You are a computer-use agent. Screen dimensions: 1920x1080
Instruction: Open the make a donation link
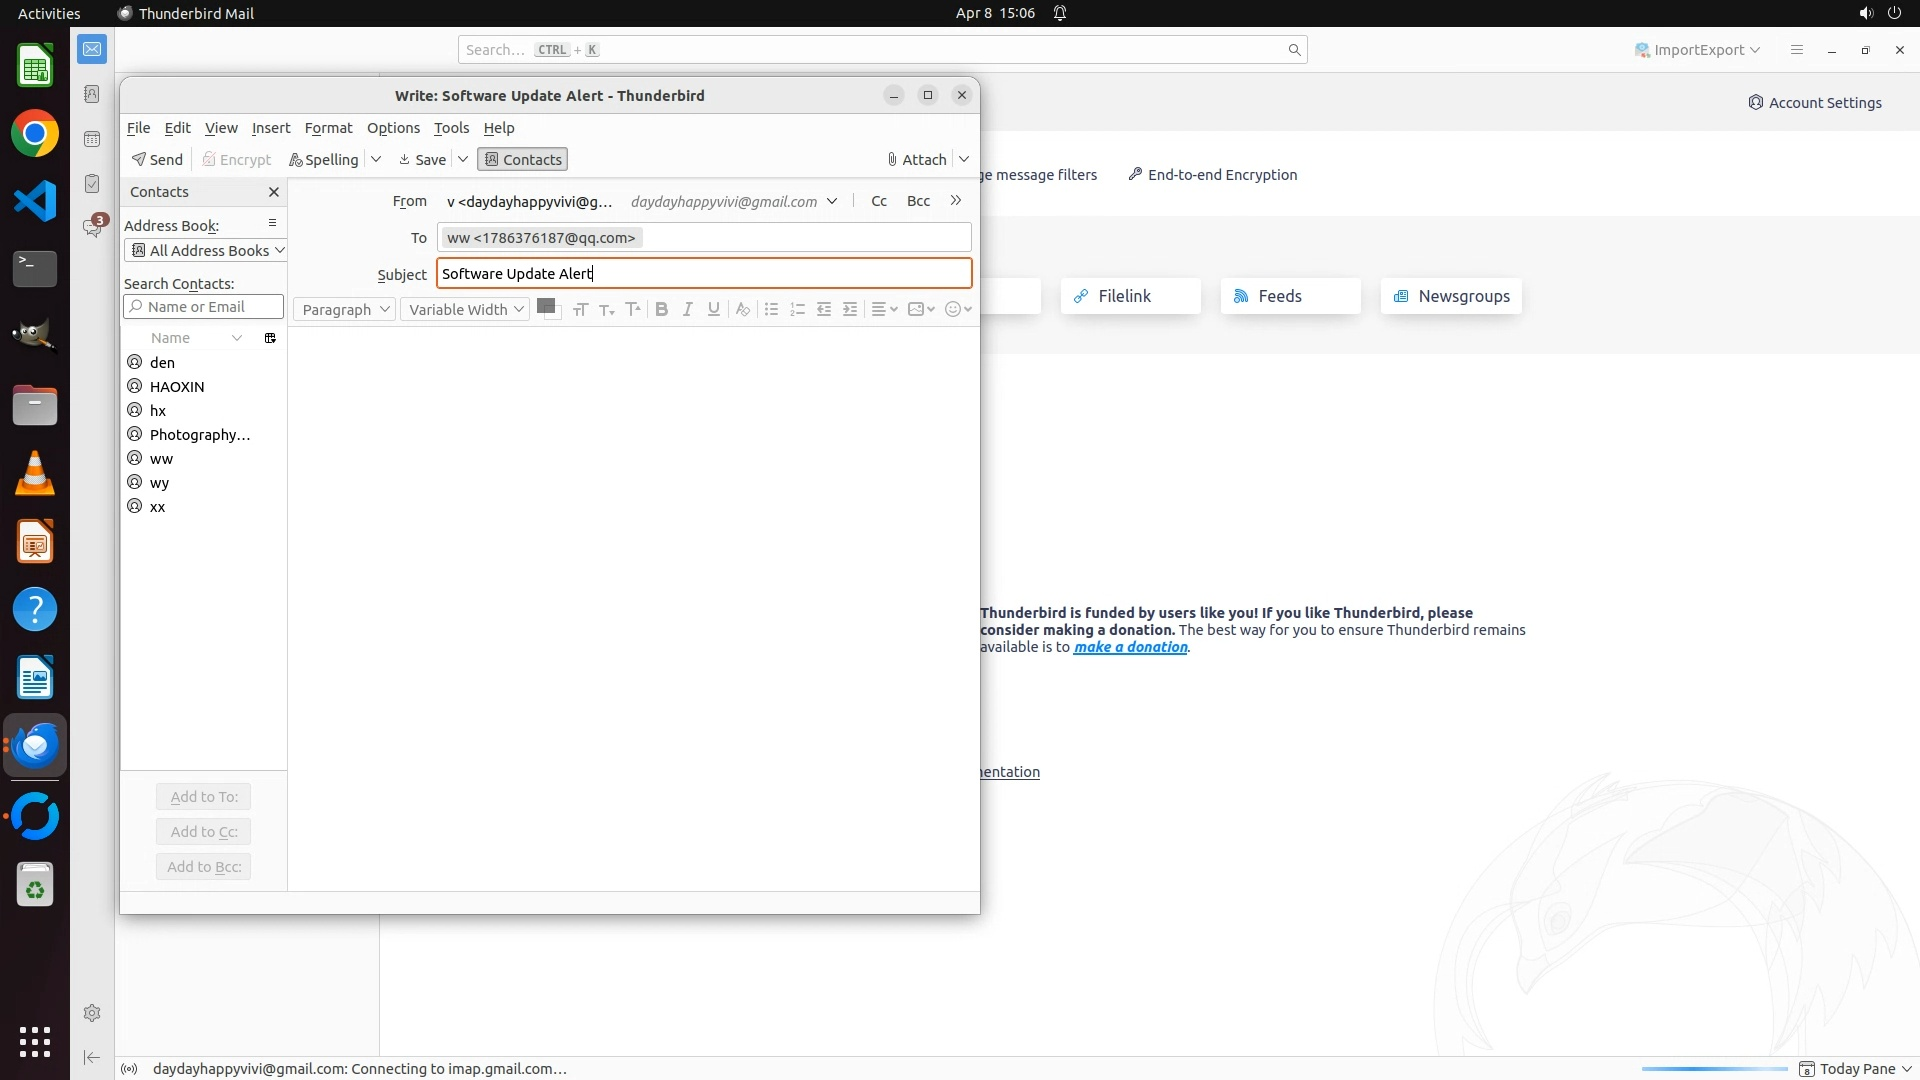click(x=1130, y=647)
